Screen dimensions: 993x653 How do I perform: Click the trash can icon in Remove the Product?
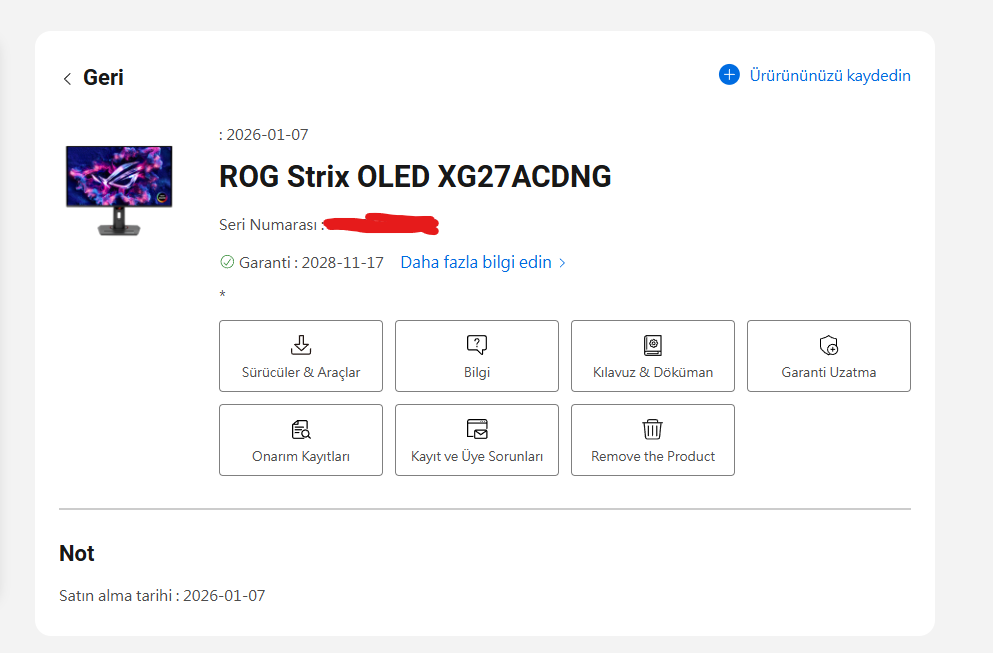tap(653, 429)
